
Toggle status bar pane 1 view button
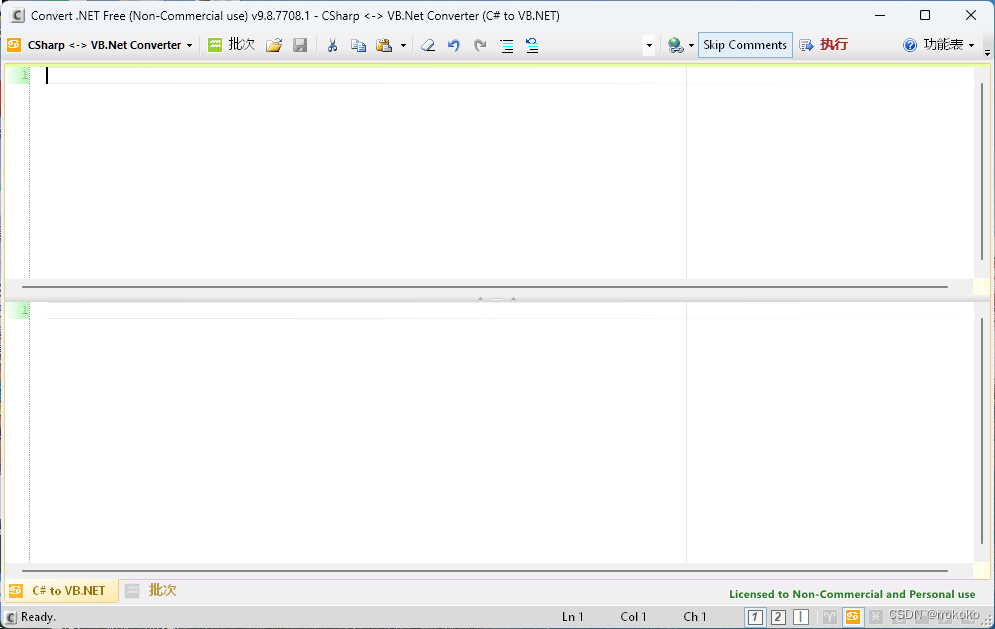[x=754, y=616]
